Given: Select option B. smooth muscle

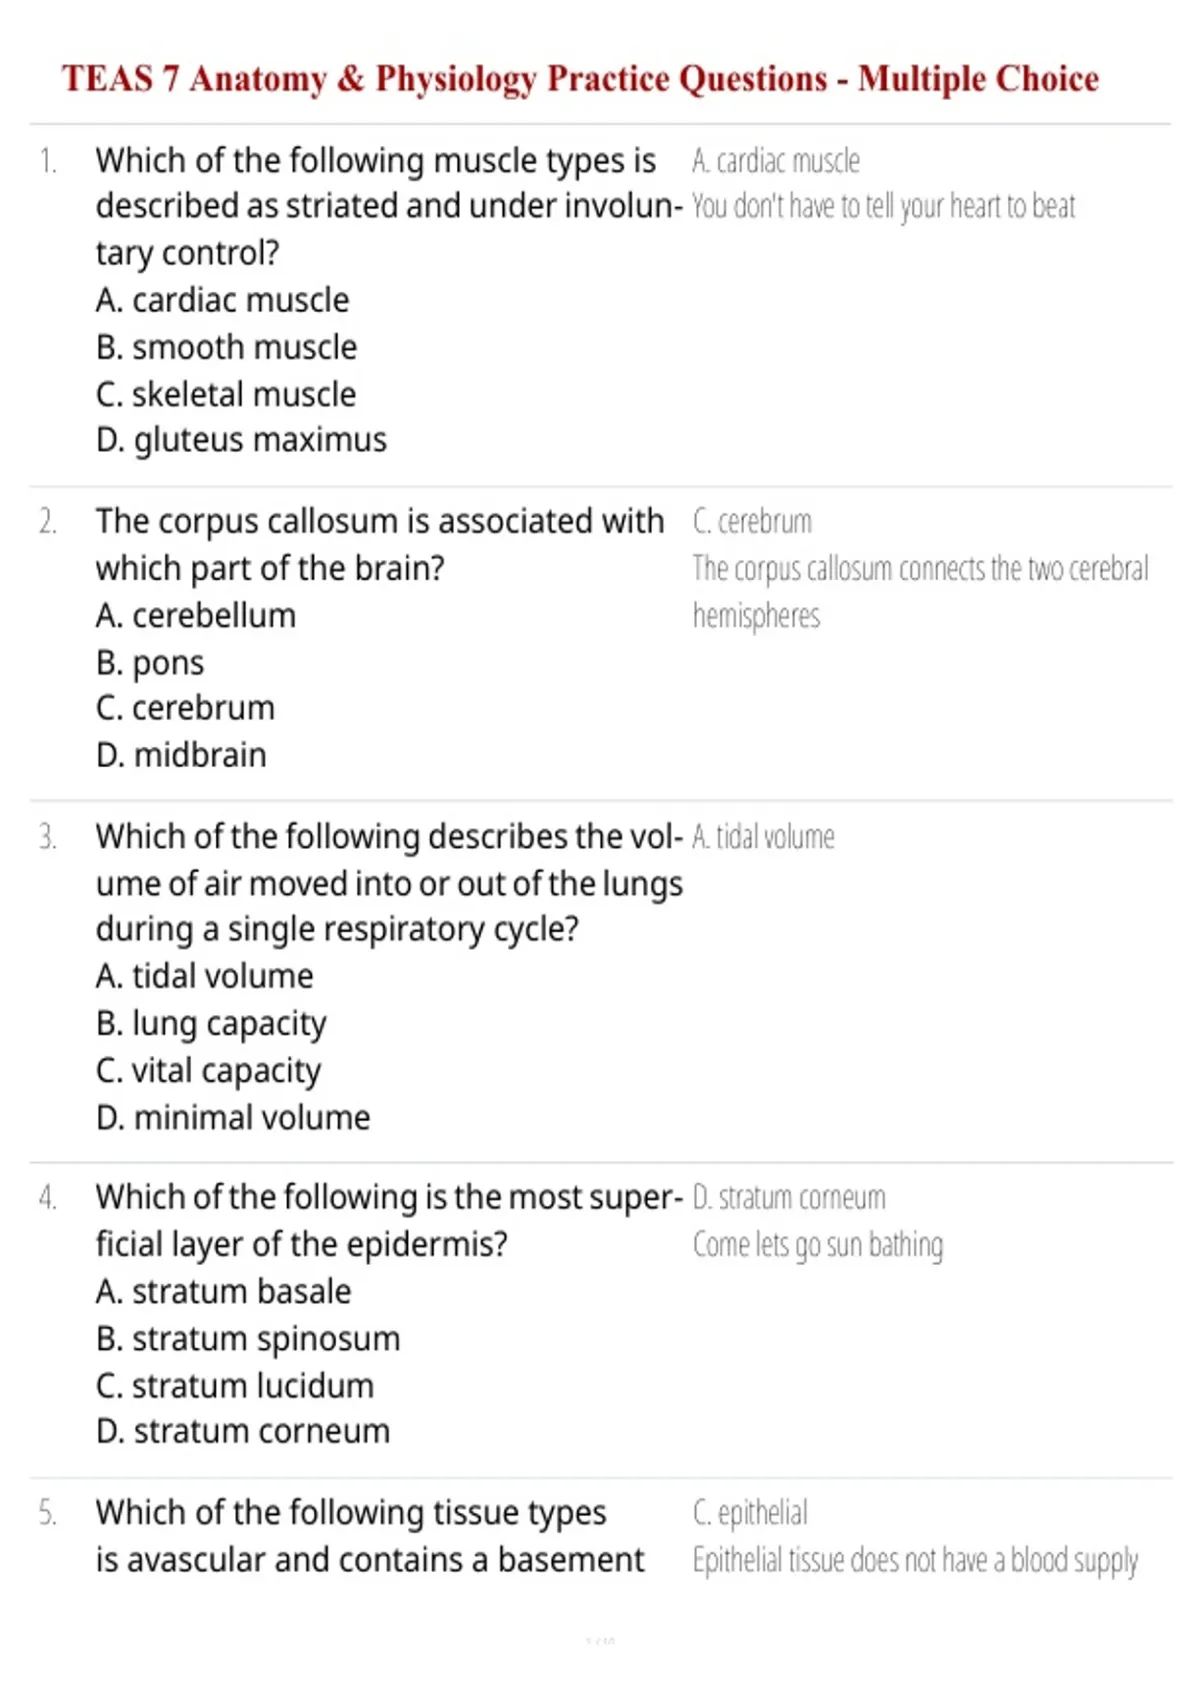Looking at the screenshot, I should point(226,347).
